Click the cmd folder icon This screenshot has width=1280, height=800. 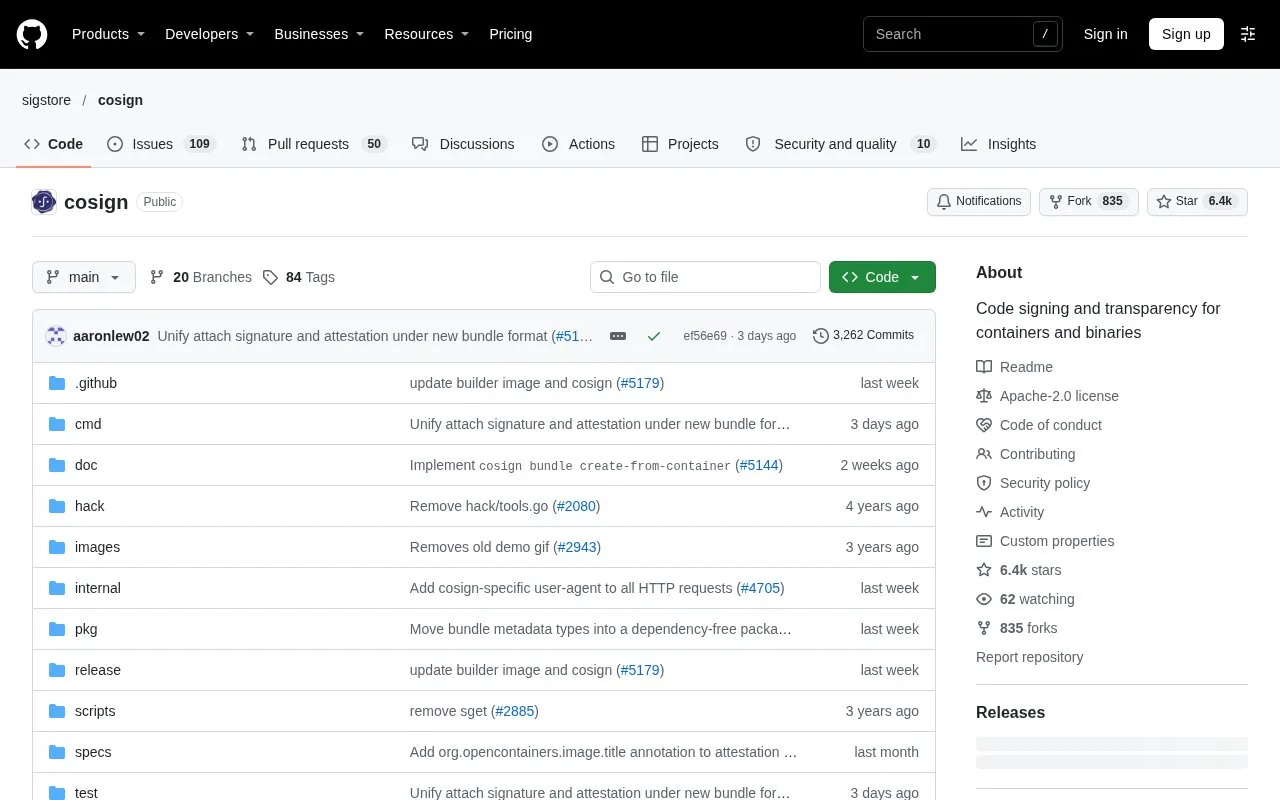(x=57, y=424)
